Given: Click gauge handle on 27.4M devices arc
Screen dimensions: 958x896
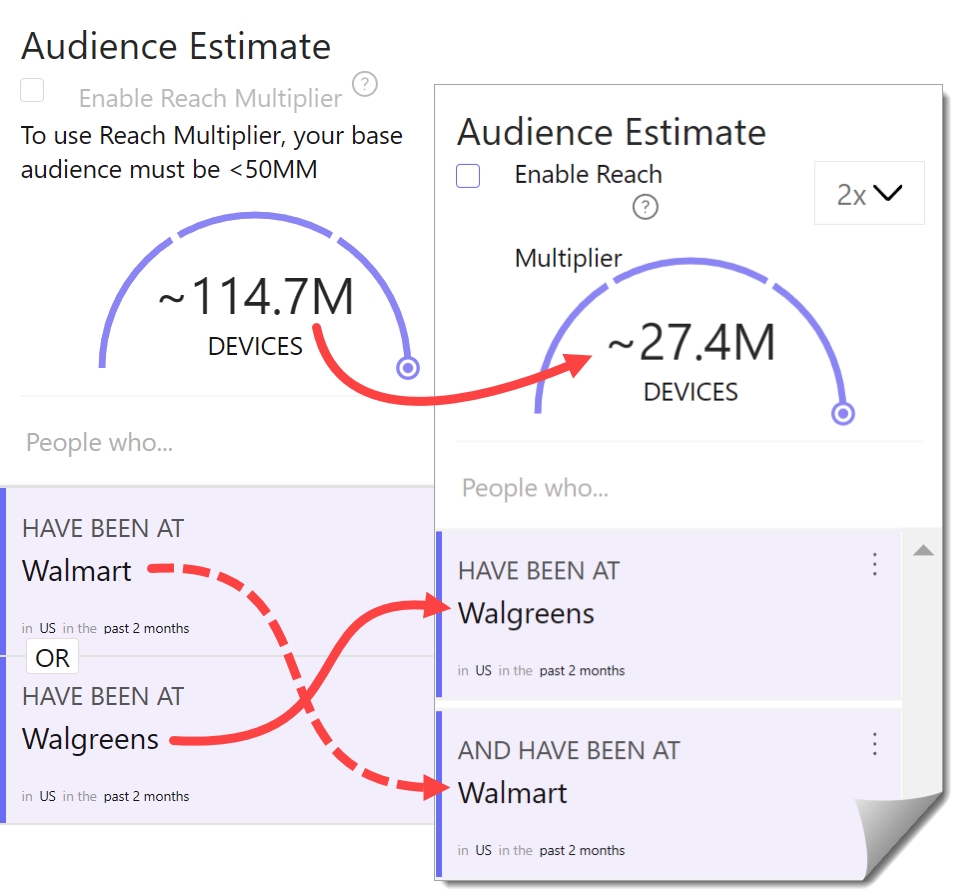Looking at the screenshot, I should coord(843,413).
